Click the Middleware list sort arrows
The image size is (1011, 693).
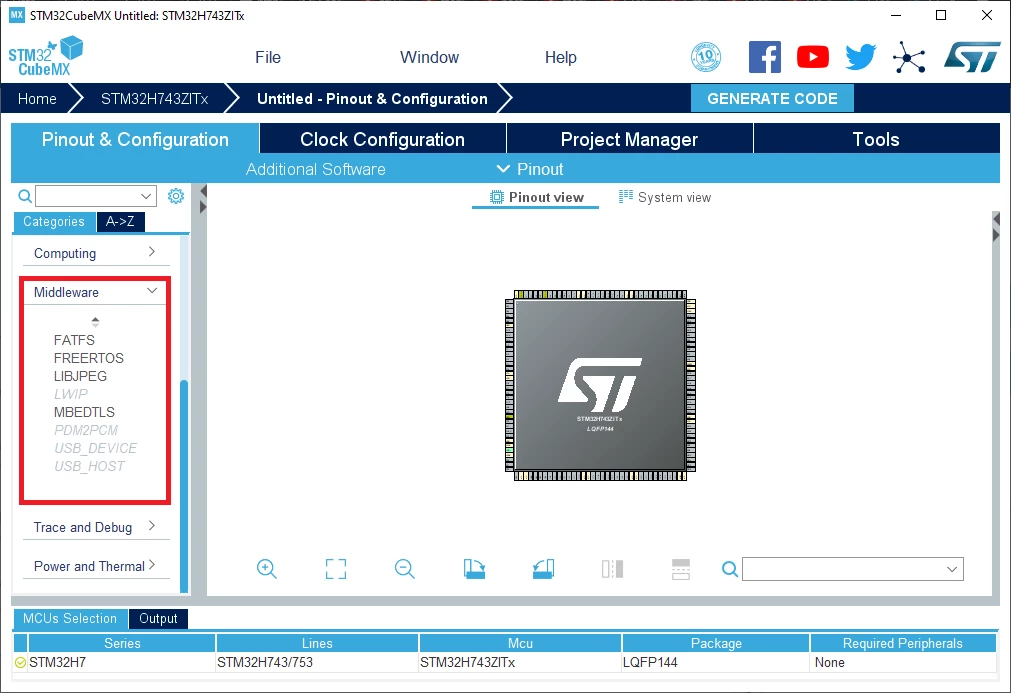(95, 322)
